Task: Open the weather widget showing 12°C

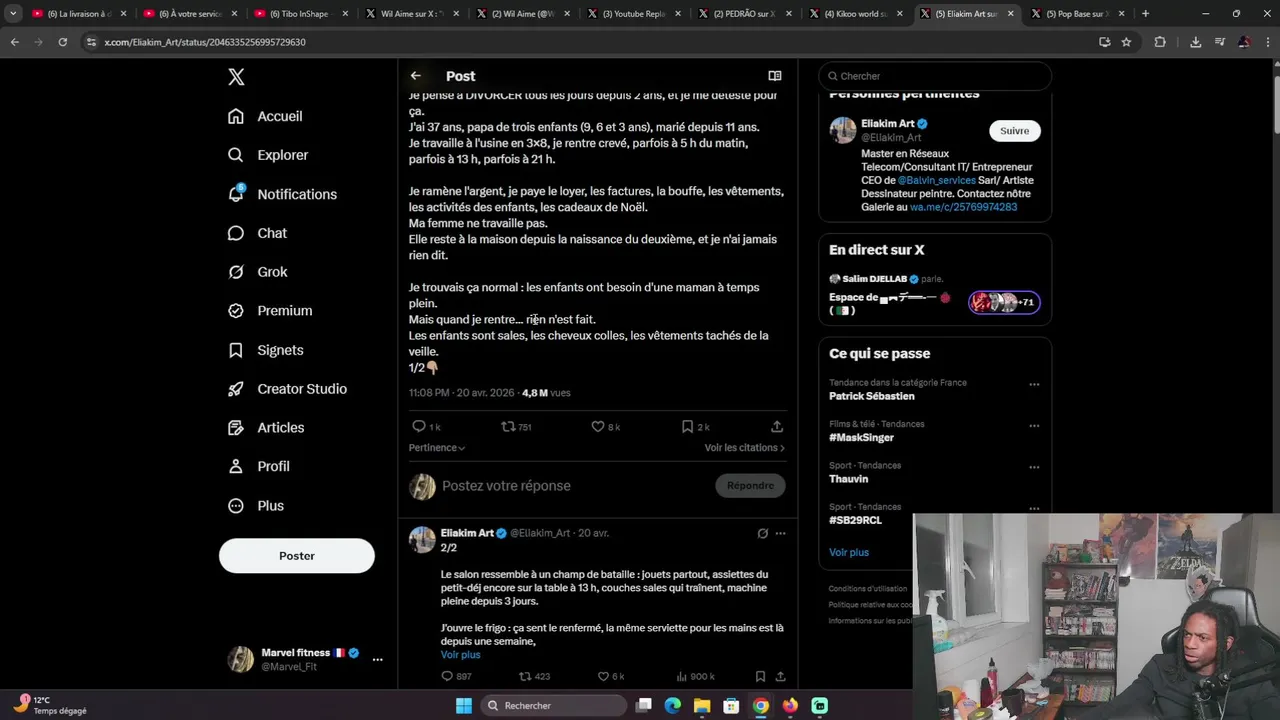Action: coord(50,705)
